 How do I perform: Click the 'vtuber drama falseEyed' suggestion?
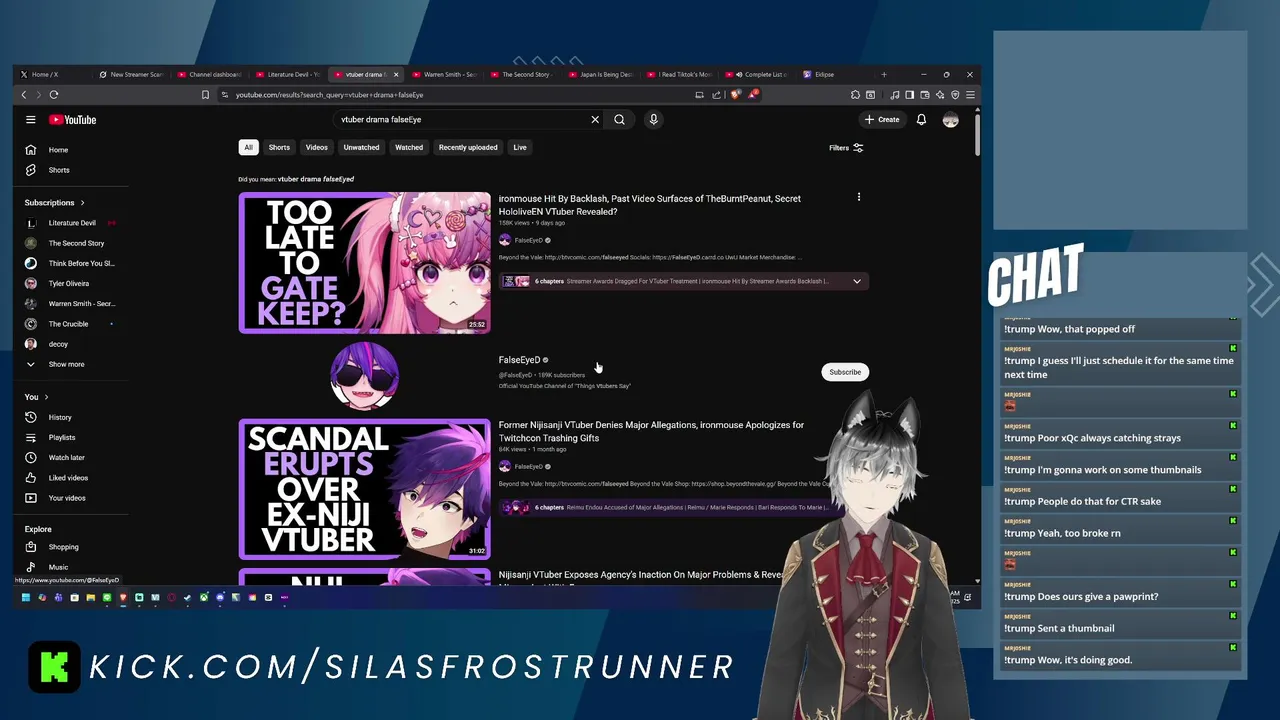316,179
